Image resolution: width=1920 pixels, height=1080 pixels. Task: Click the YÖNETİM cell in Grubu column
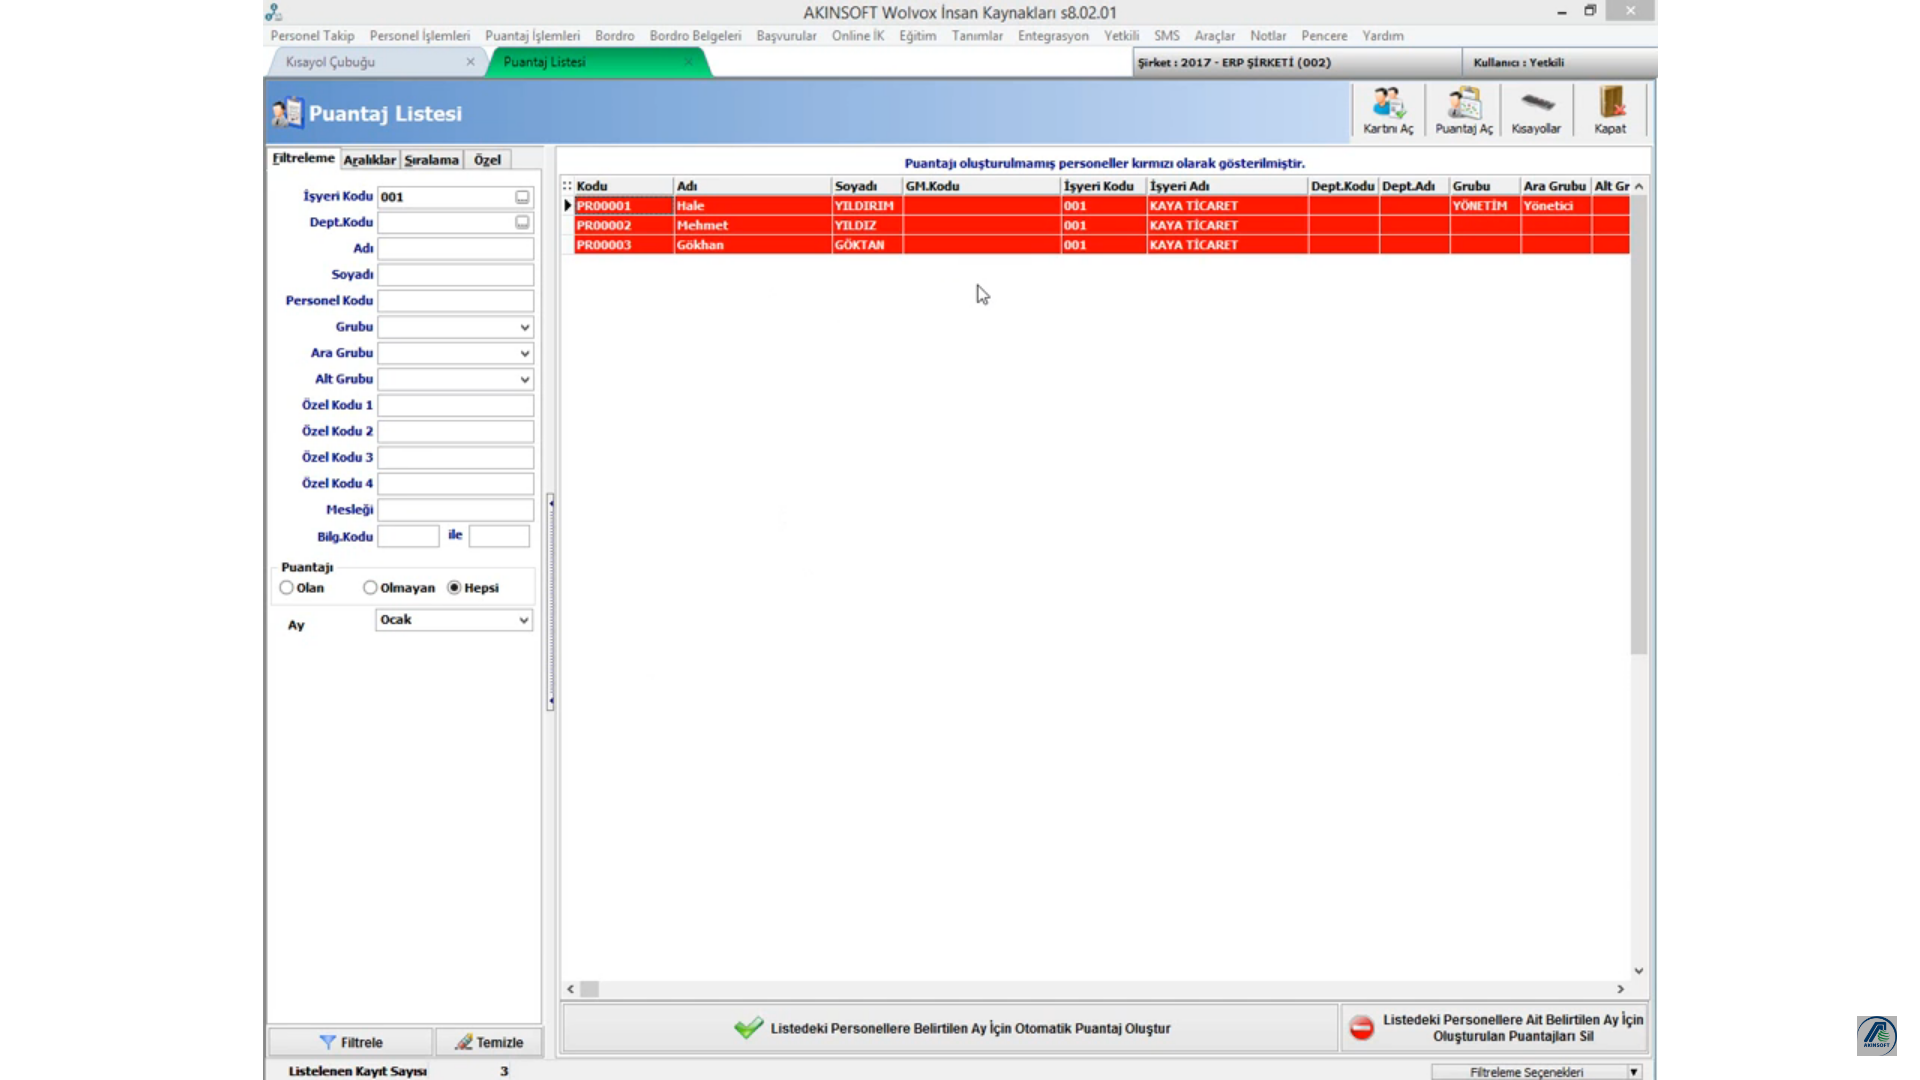(1484, 206)
